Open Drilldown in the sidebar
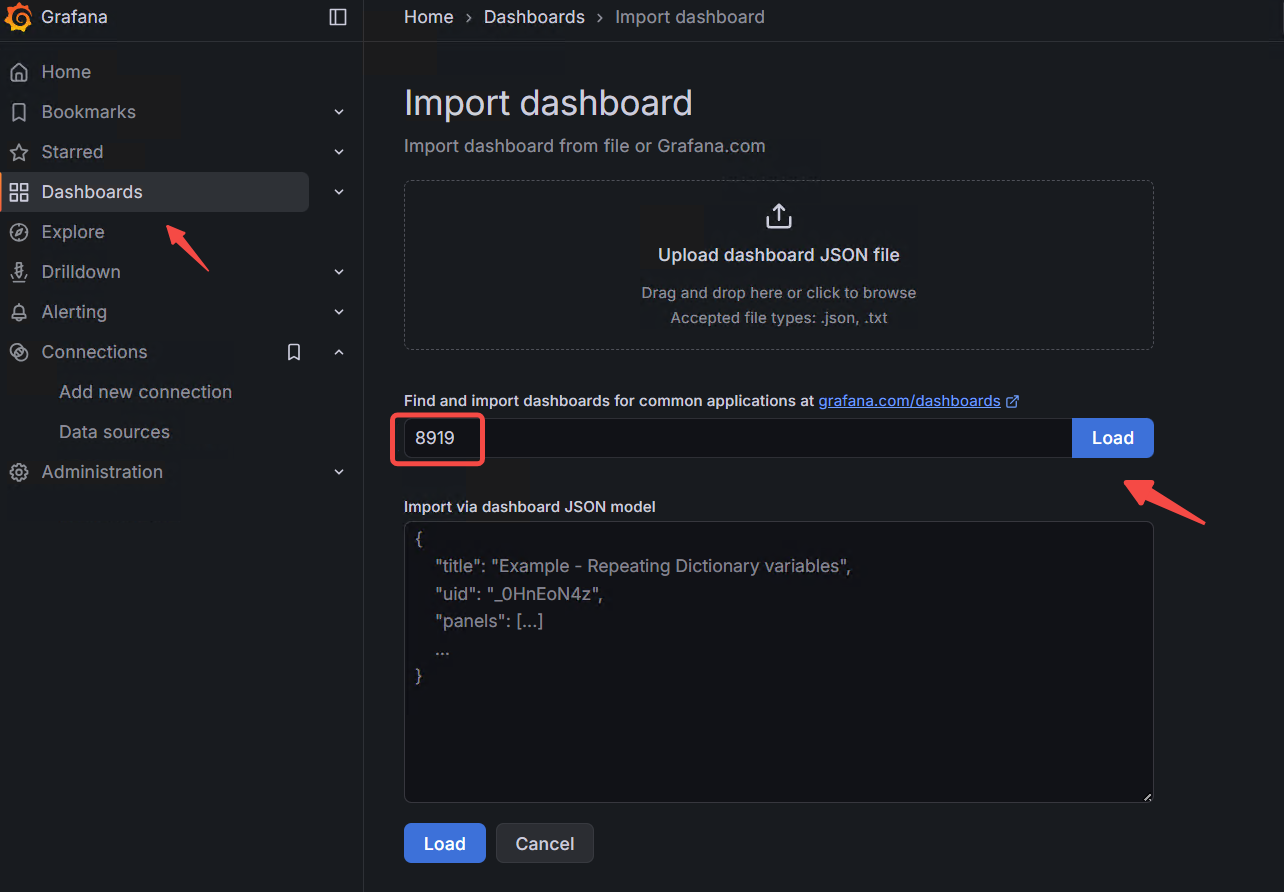Screen dimensions: 1284x892 pyautogui.click(x=81, y=272)
